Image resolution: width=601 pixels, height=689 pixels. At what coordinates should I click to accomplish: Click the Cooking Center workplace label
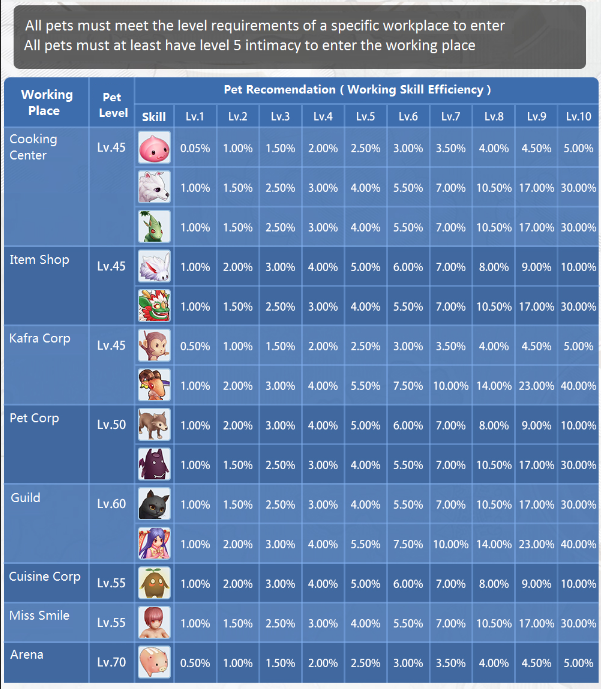[x=33, y=147]
